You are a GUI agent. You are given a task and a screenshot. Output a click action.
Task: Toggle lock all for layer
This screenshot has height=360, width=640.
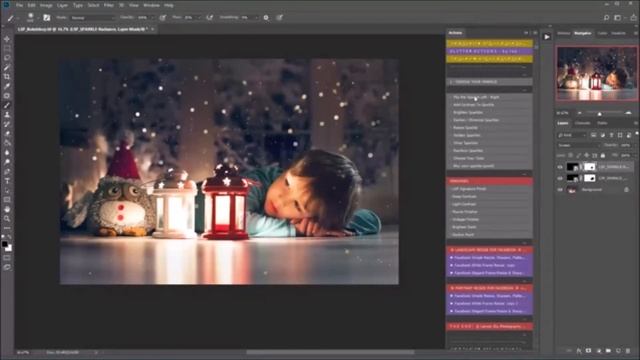[x=603, y=156]
